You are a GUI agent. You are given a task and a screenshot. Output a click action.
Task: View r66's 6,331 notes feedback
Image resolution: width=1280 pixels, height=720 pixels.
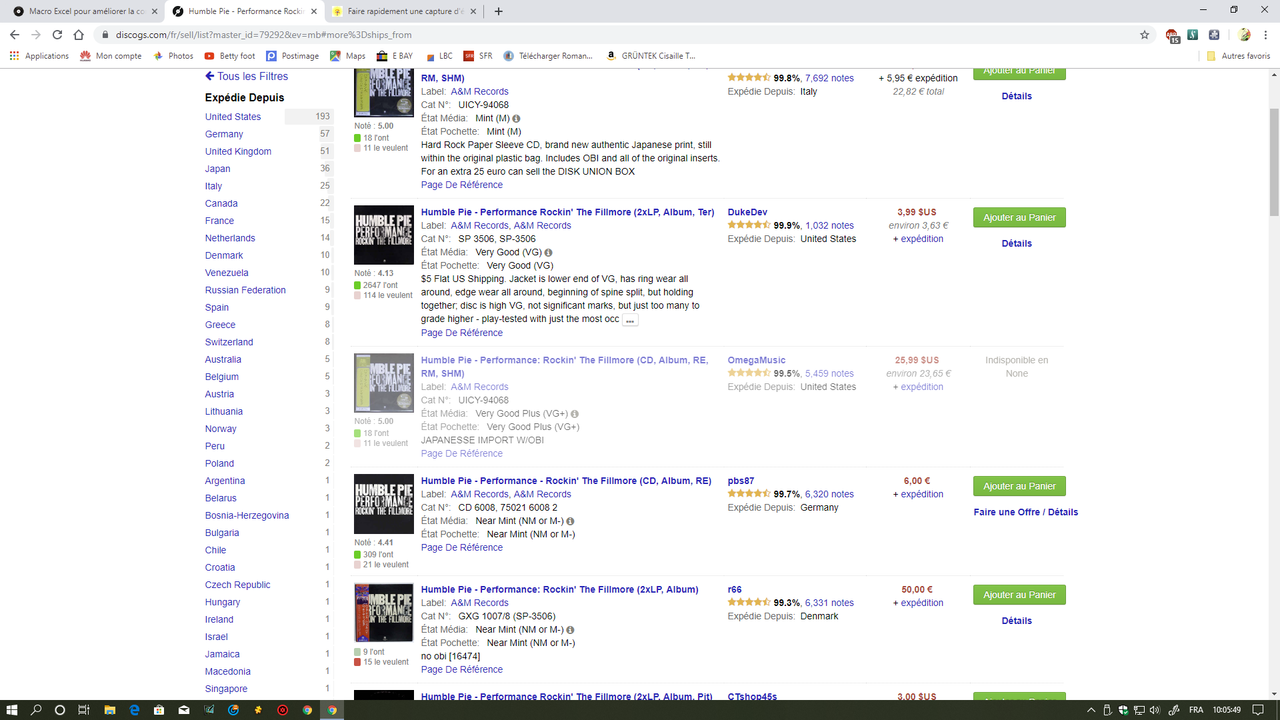(829, 603)
